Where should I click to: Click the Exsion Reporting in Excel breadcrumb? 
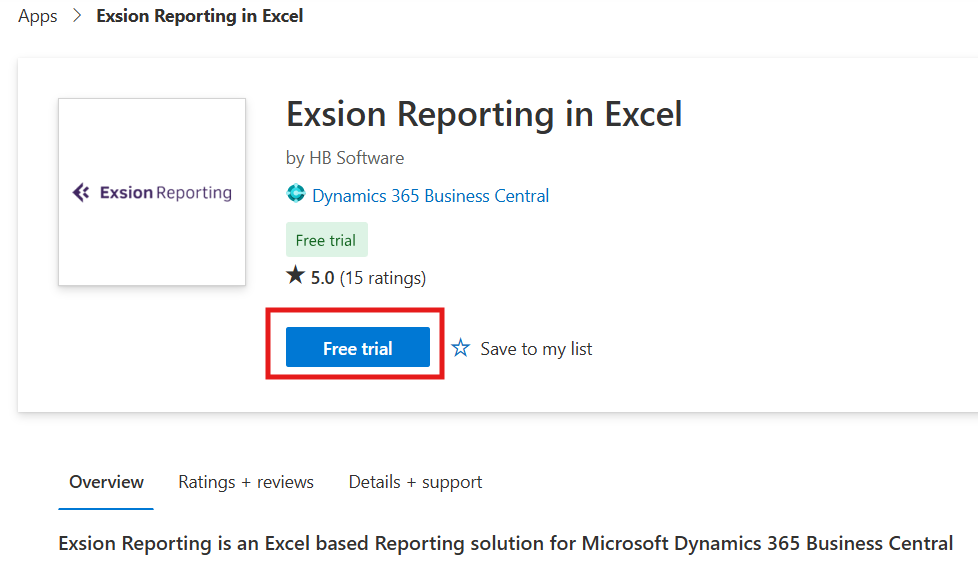coord(200,16)
